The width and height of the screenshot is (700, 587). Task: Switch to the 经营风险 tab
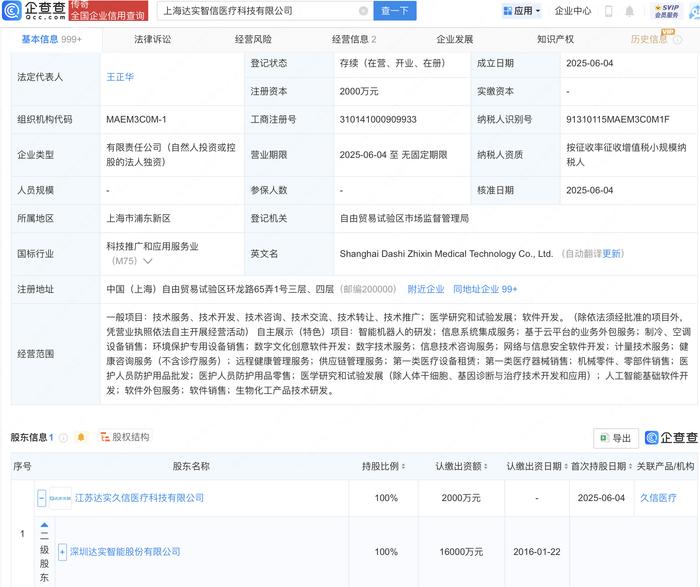coord(253,39)
